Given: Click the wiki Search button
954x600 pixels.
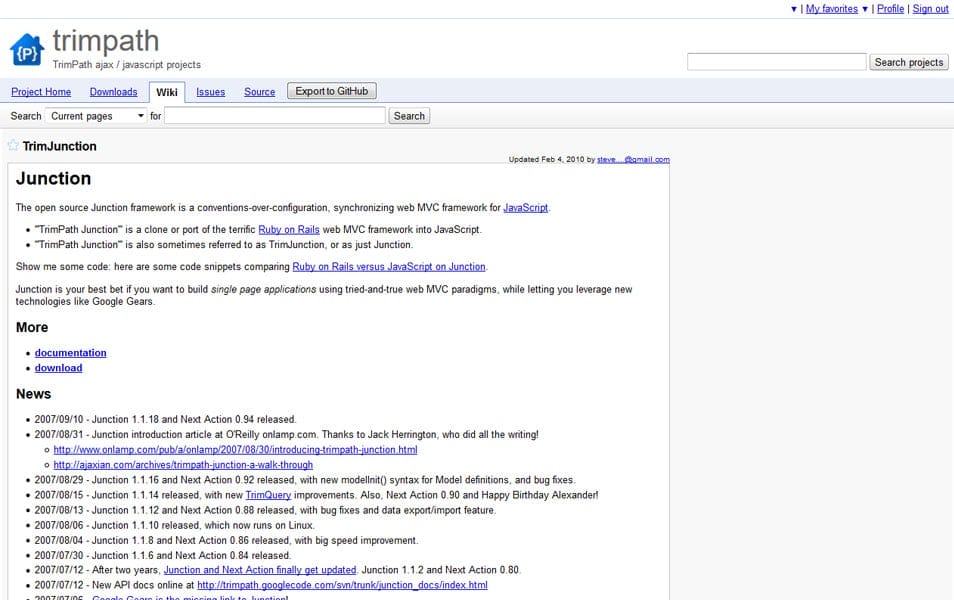Looking at the screenshot, I should 409,116.
